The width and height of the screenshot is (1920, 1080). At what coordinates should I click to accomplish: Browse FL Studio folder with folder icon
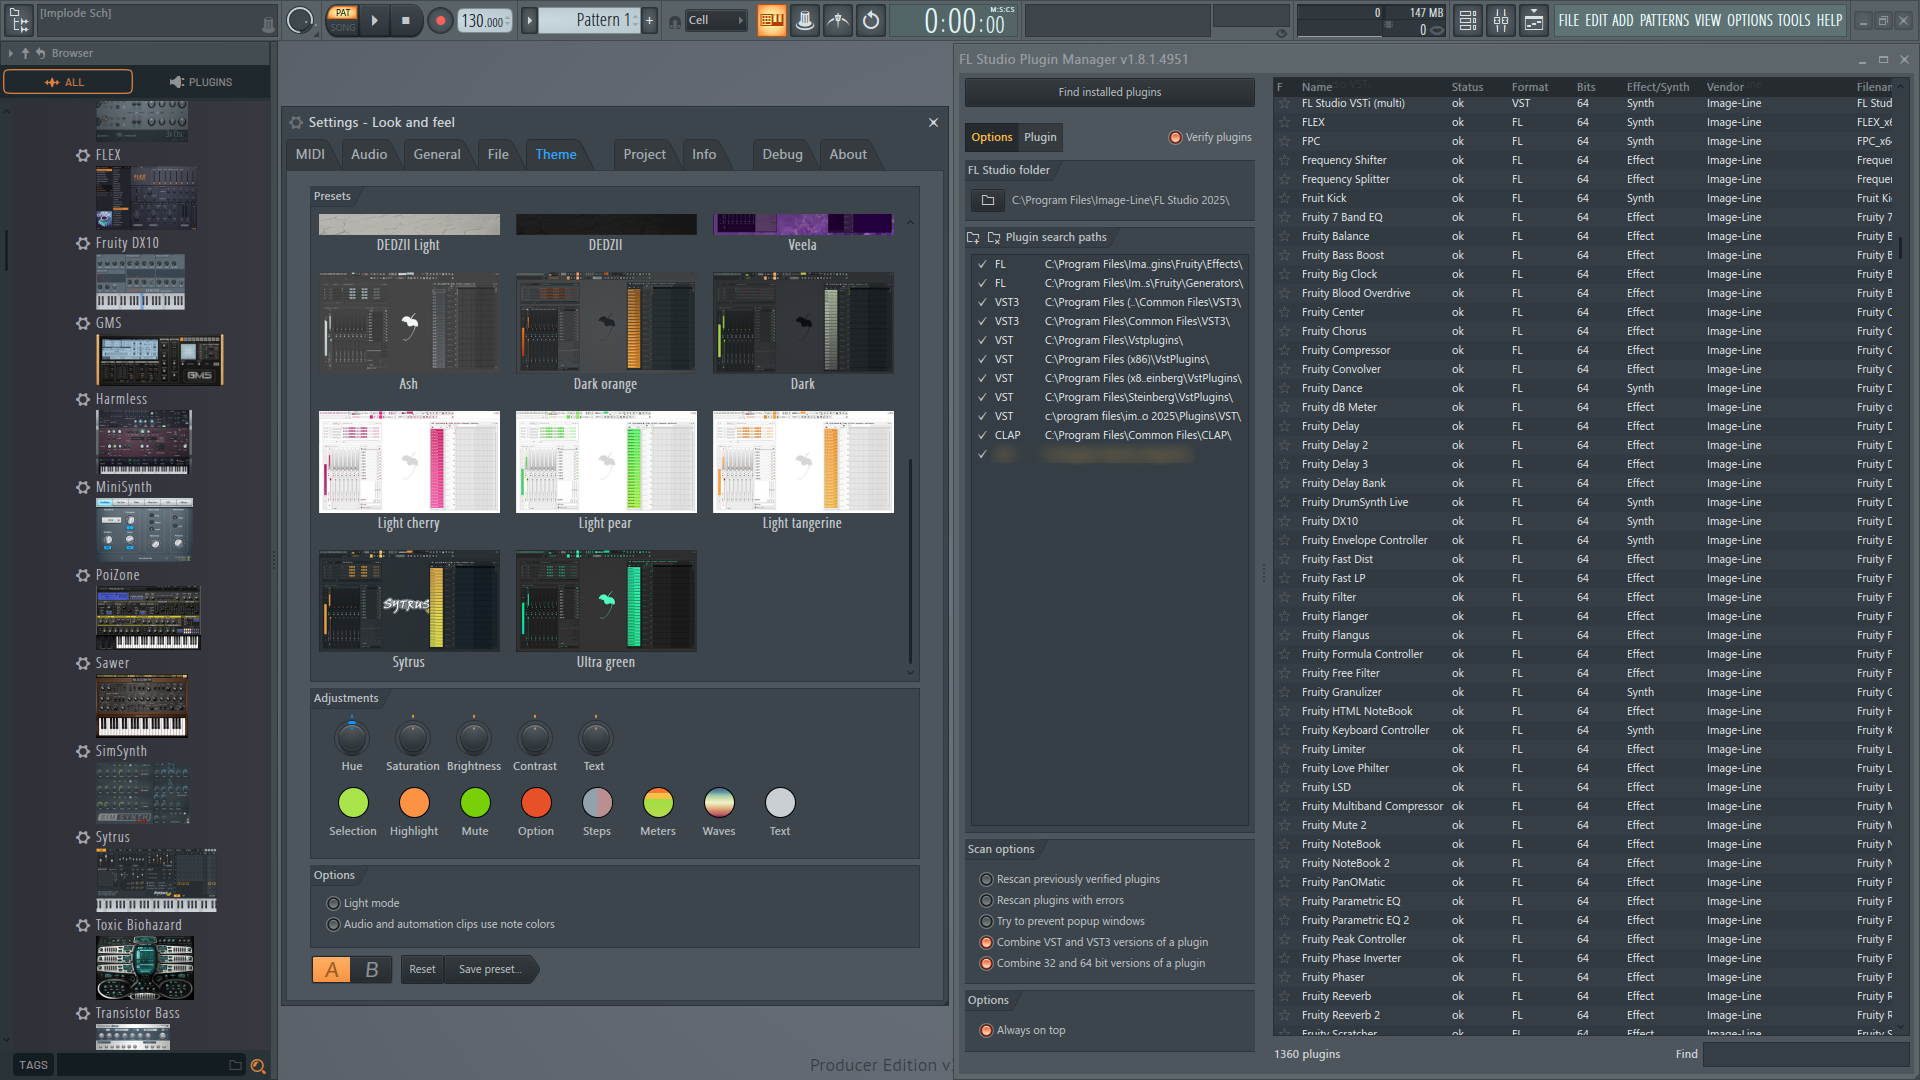tap(988, 200)
